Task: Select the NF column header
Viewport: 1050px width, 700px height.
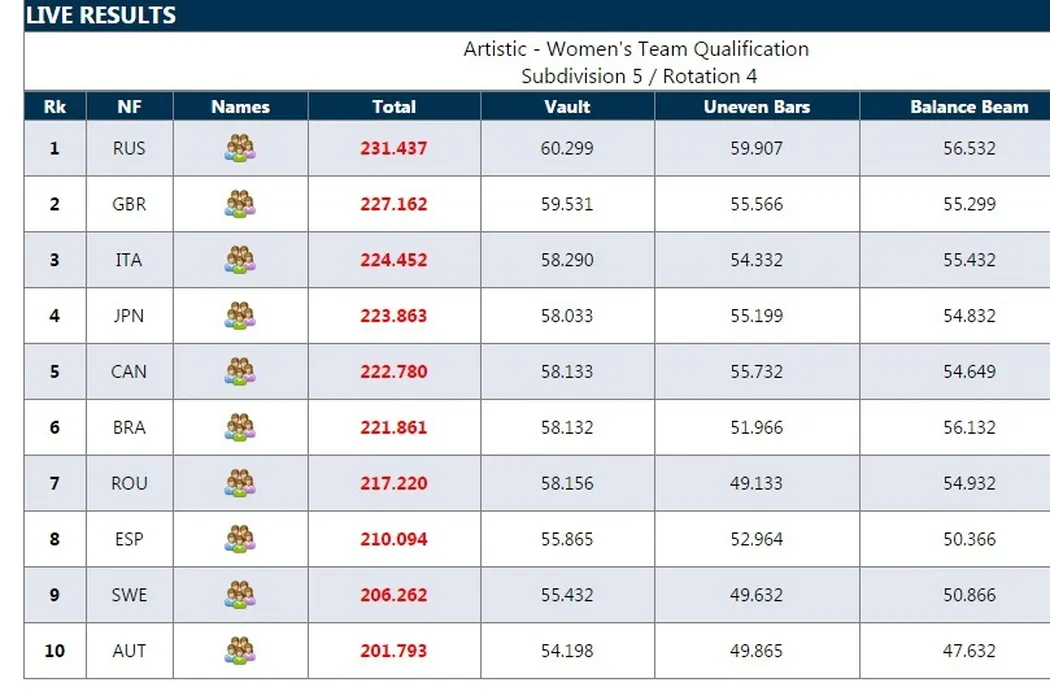Action: click(129, 107)
